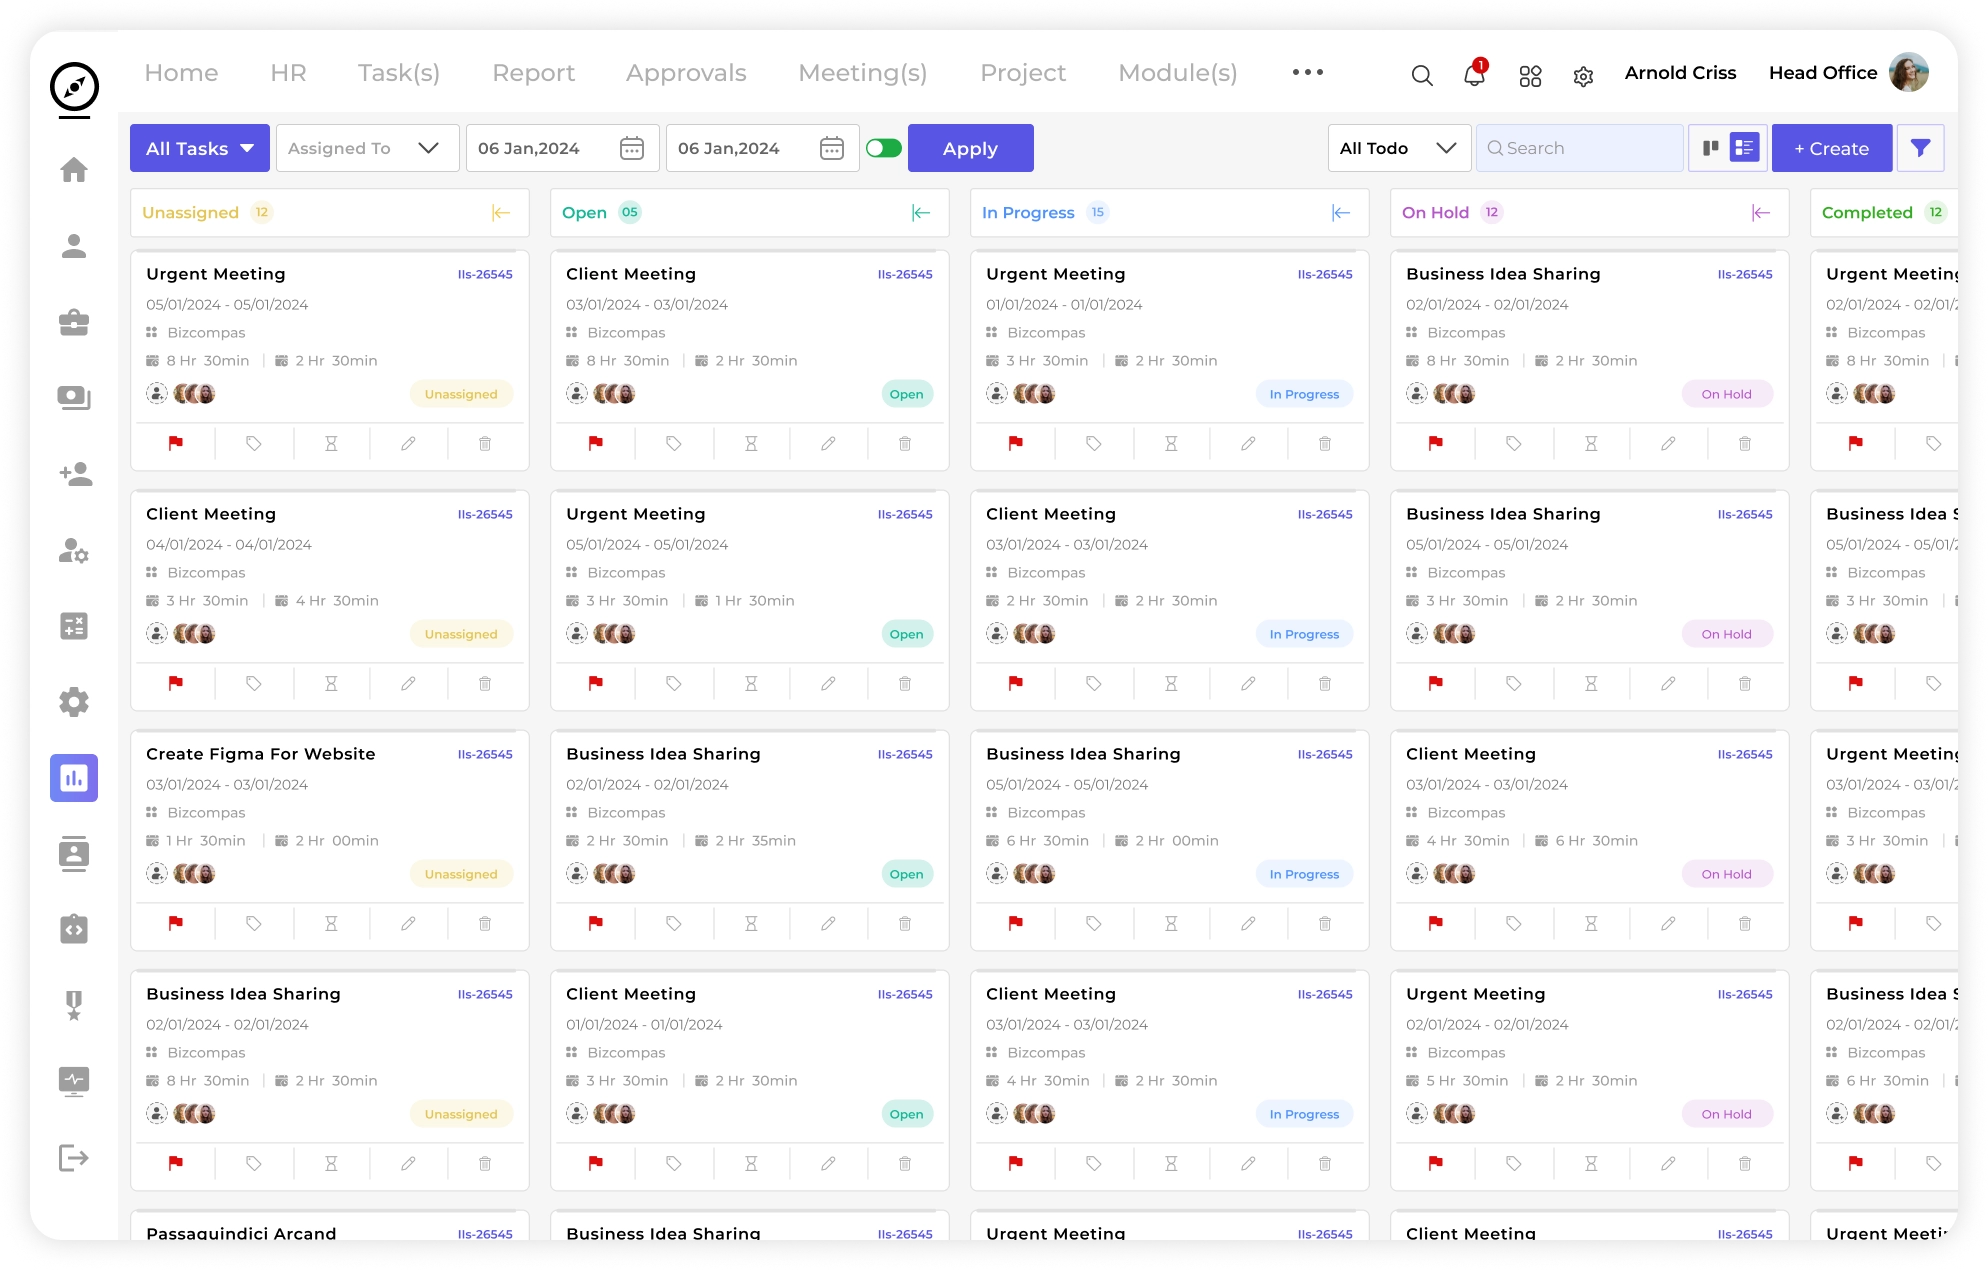Switch to kanban board view toggle
The image size is (1988, 1270).
[1710, 148]
